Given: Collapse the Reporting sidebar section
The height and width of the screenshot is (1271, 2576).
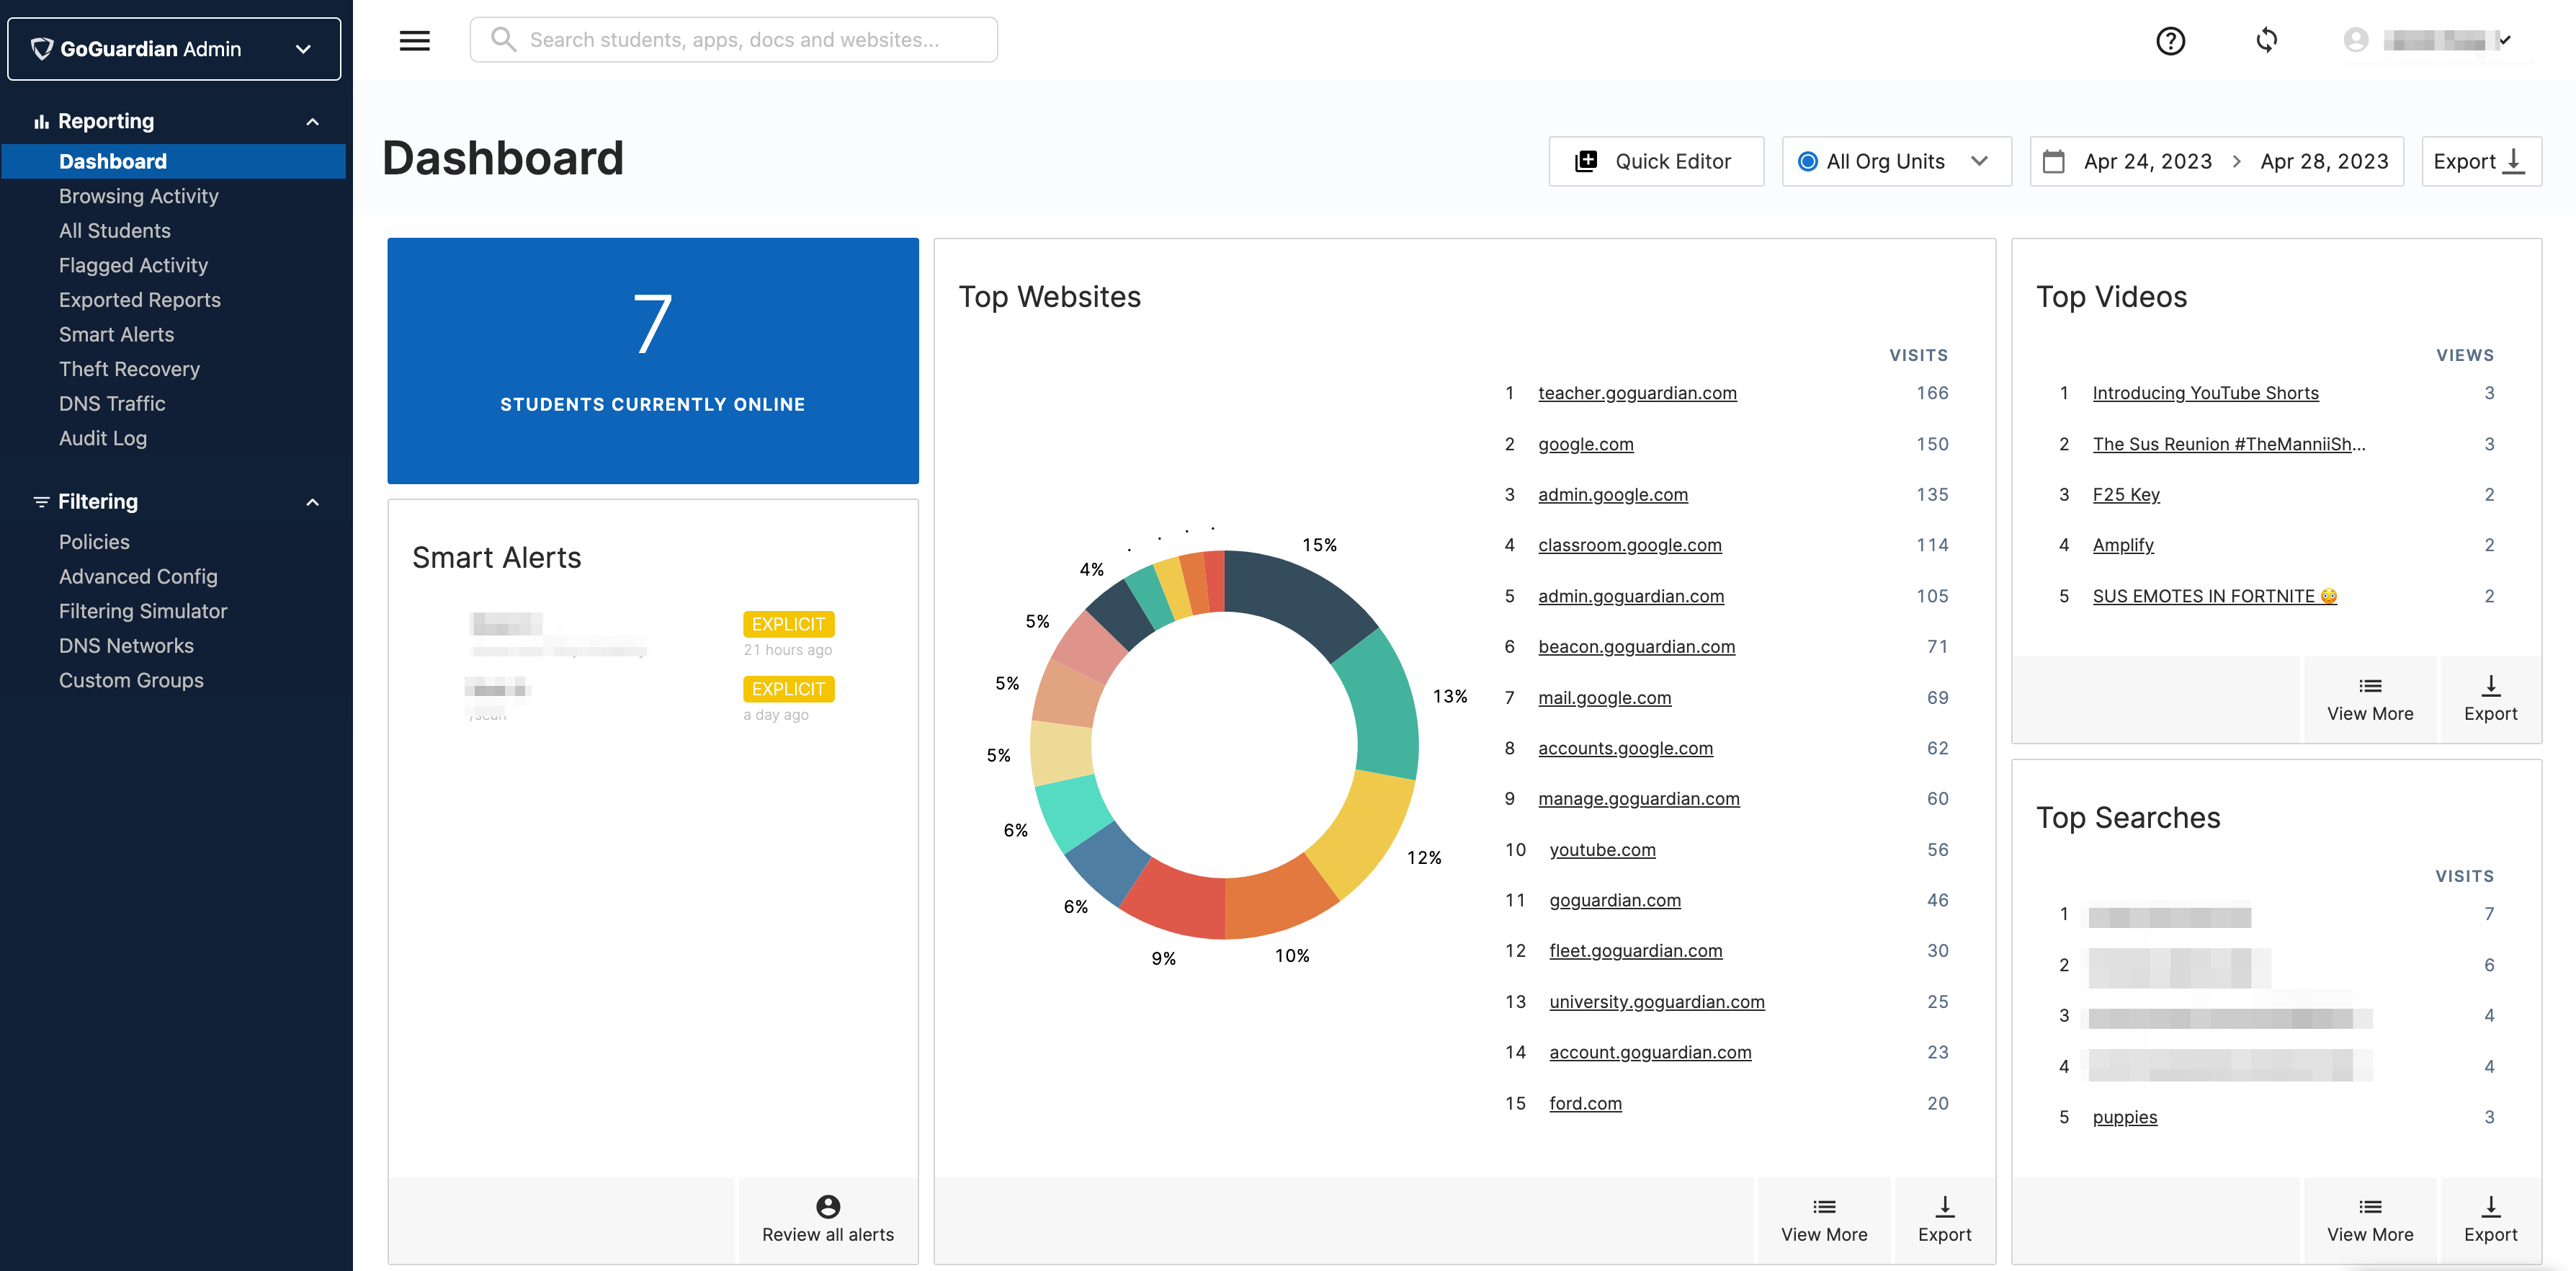Looking at the screenshot, I should tap(312, 122).
